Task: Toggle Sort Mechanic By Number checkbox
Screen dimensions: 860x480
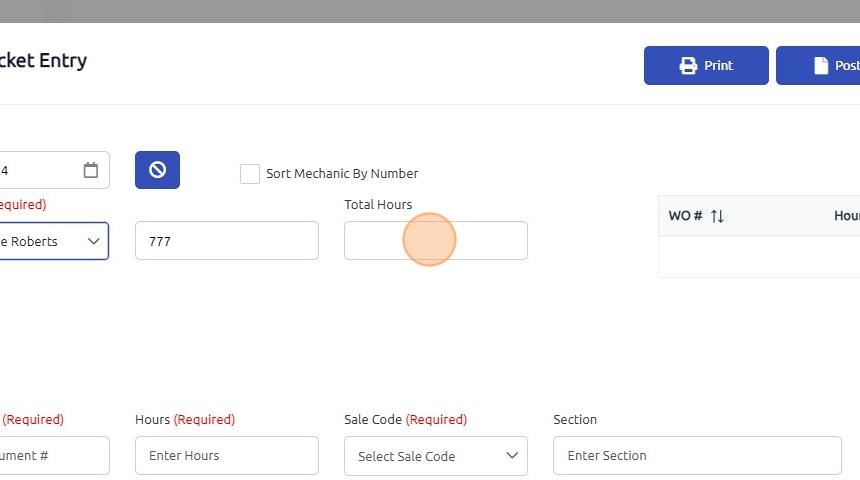Action: (250, 174)
